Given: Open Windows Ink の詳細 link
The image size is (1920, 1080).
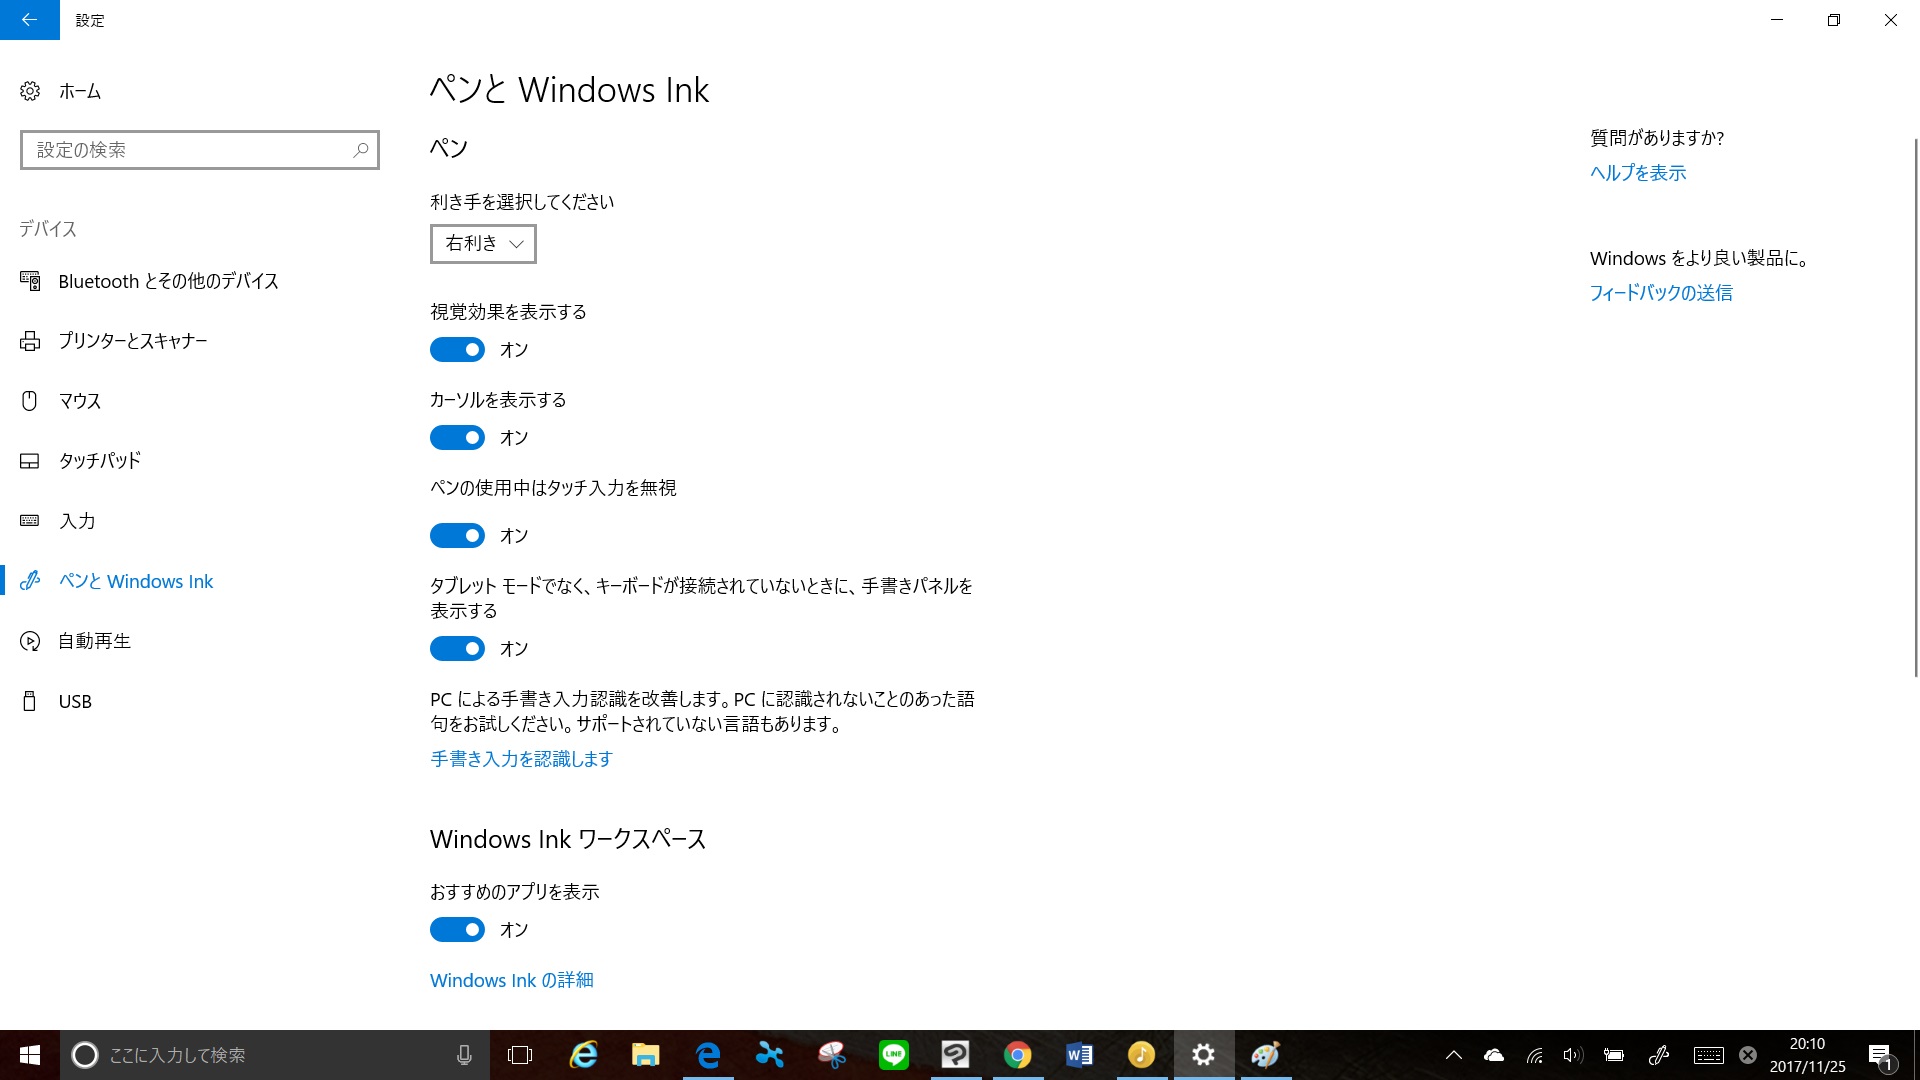Looking at the screenshot, I should (511, 980).
